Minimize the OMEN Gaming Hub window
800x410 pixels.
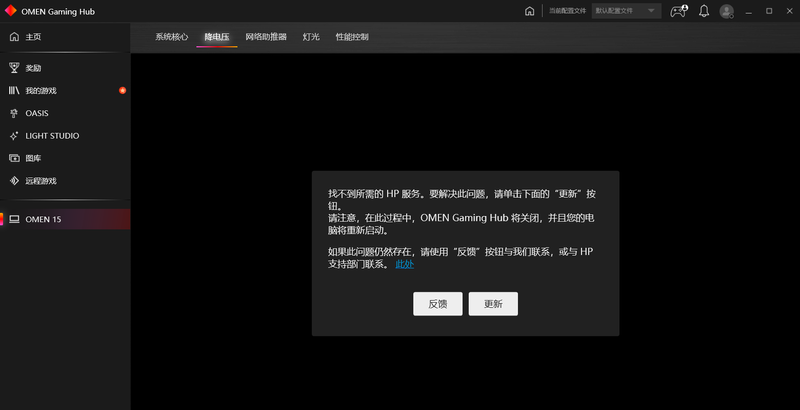pyautogui.click(x=748, y=11)
